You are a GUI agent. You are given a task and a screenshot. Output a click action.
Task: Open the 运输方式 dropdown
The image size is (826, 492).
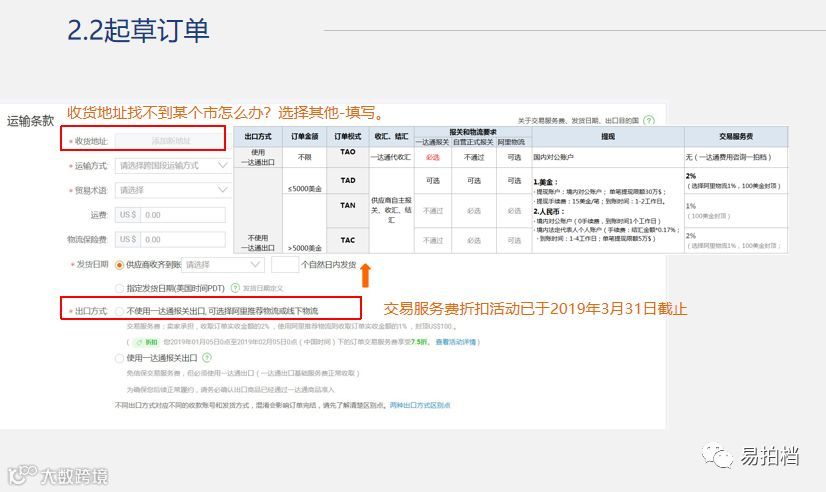(x=173, y=165)
